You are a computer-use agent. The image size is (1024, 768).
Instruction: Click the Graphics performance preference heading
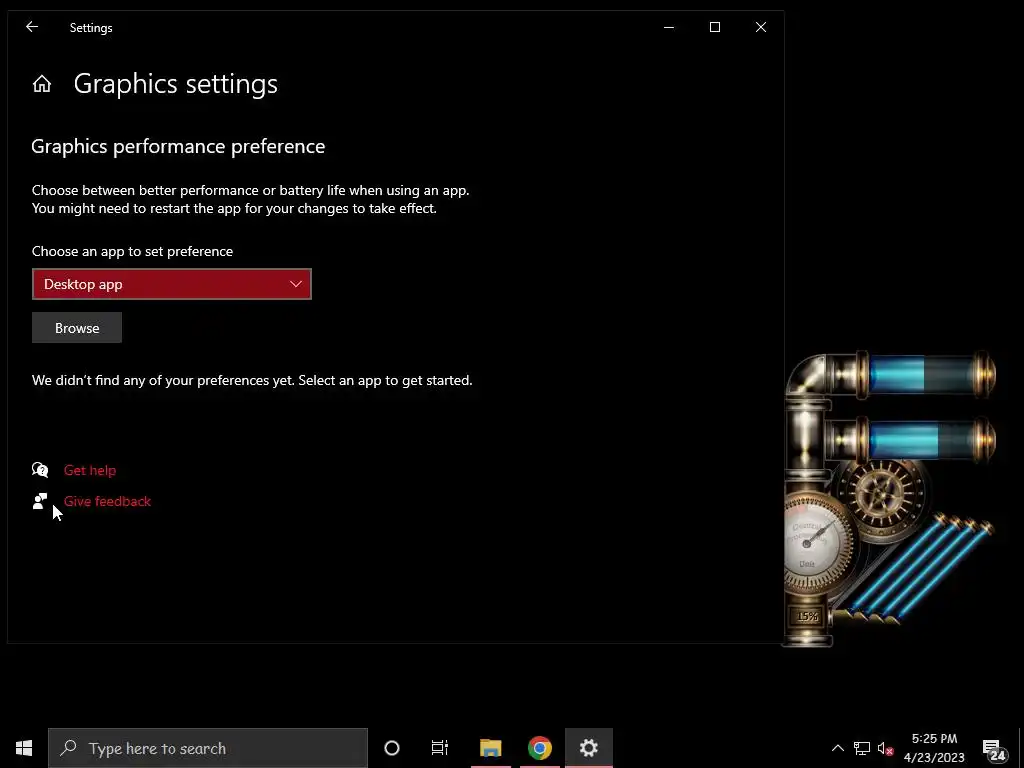(178, 146)
